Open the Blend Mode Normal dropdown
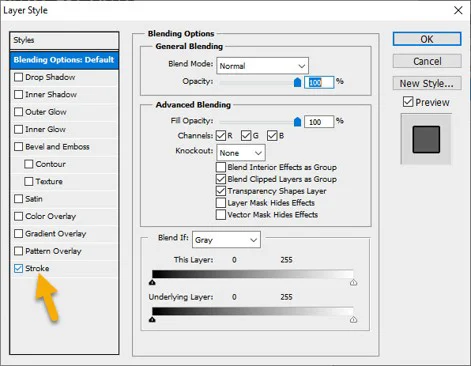The height and width of the screenshot is (366, 471). coord(263,66)
